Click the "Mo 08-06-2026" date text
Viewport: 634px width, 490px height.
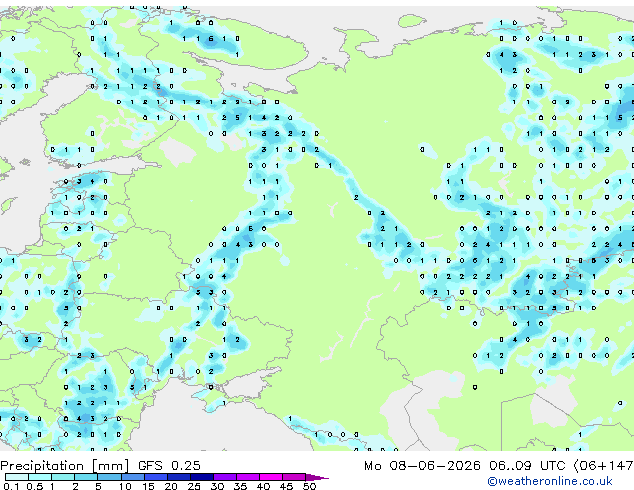click(x=422, y=466)
